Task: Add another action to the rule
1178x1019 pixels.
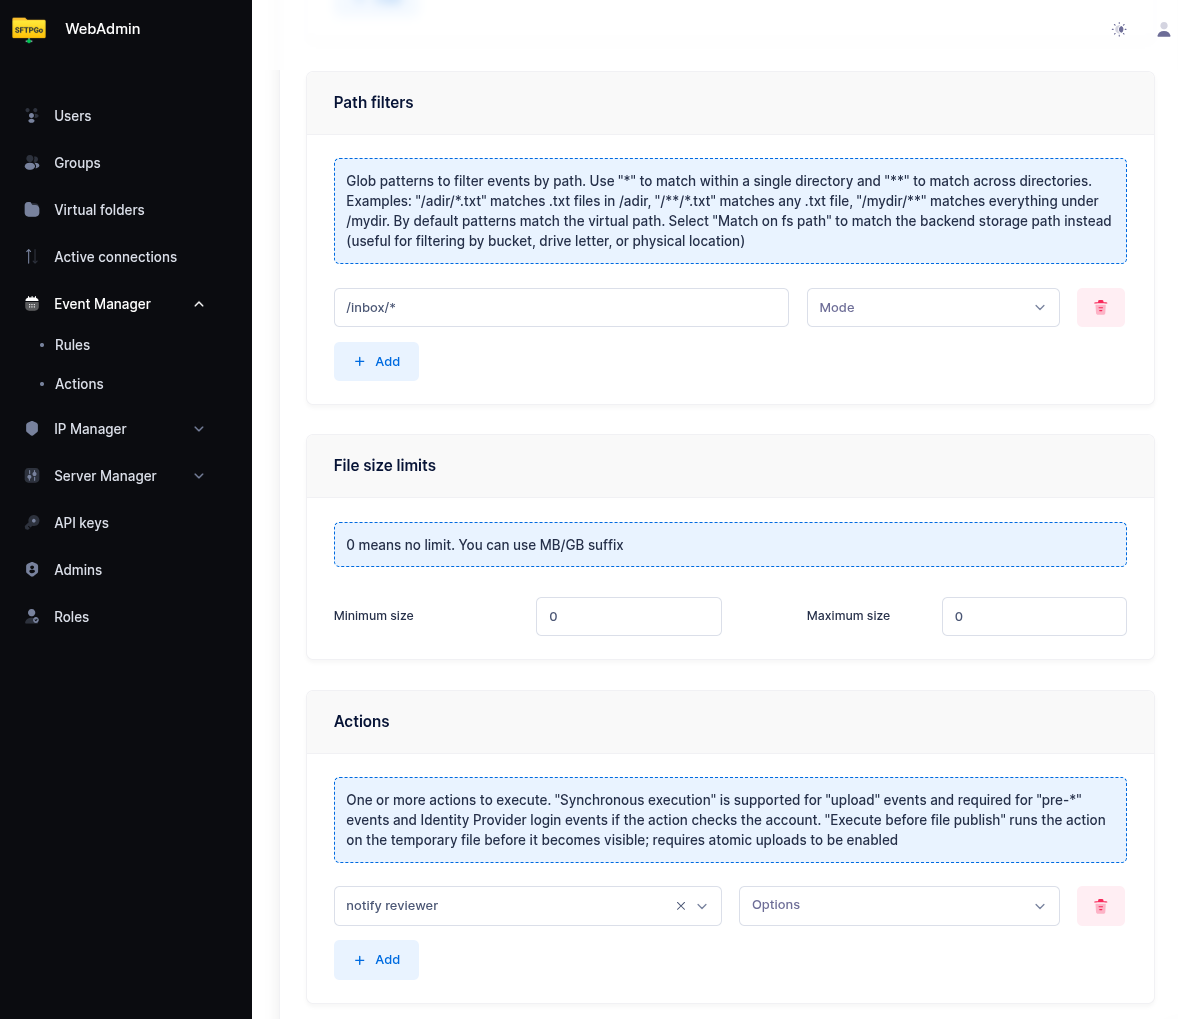Action: (376, 960)
